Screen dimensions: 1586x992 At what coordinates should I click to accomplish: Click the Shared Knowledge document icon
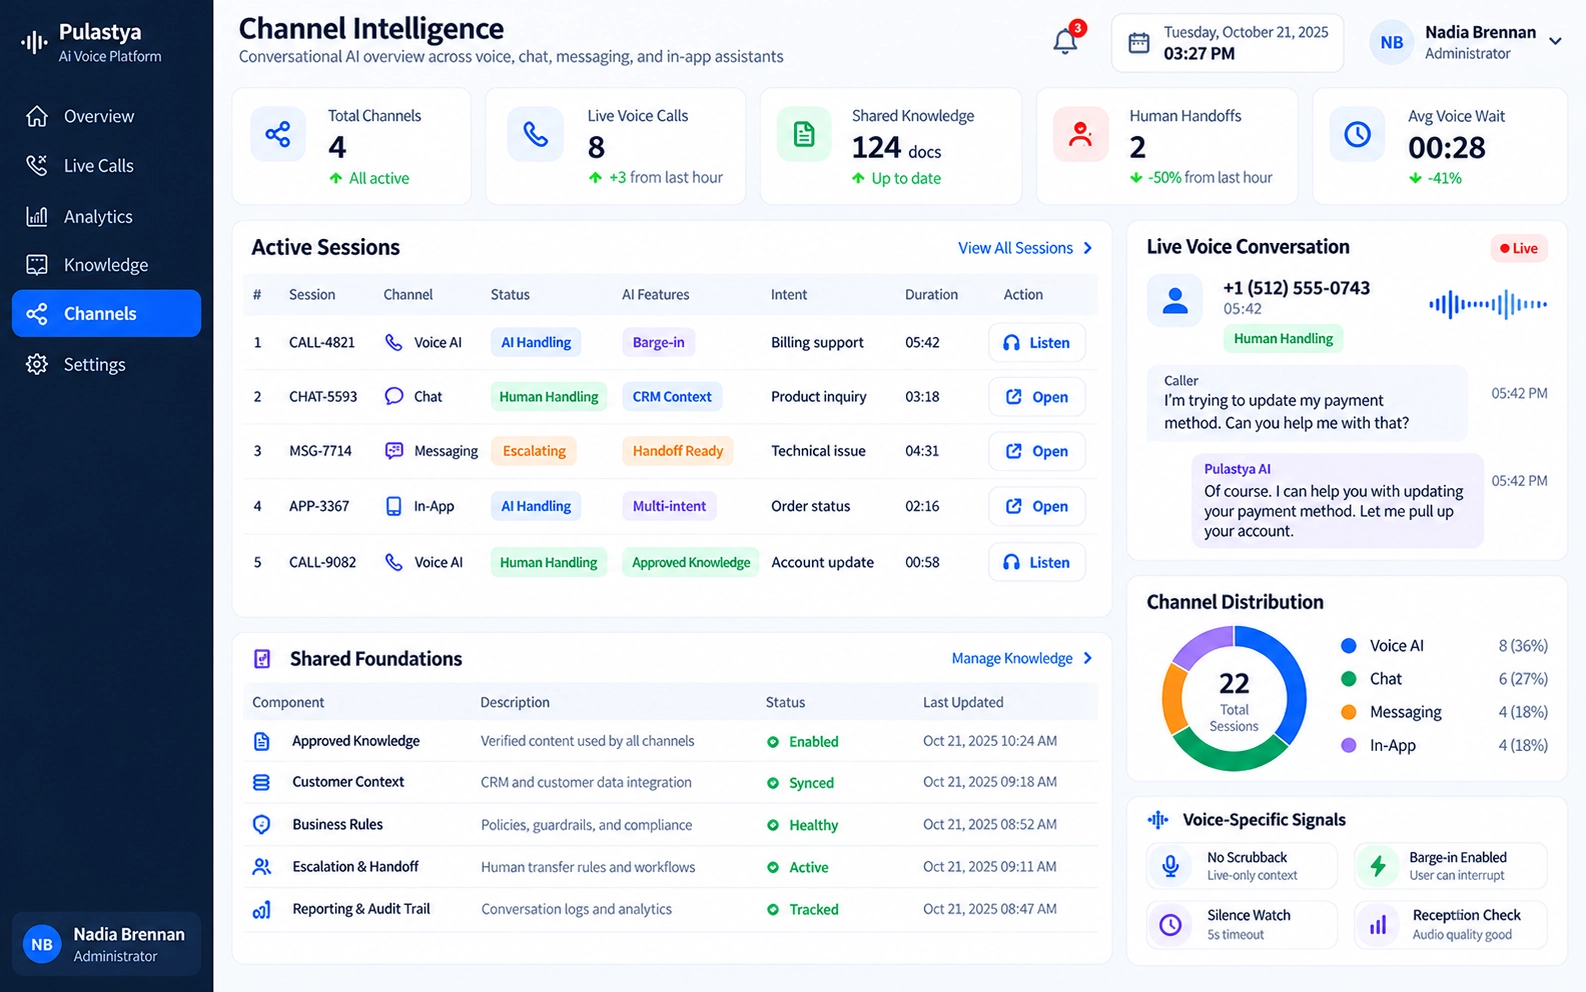(x=804, y=134)
